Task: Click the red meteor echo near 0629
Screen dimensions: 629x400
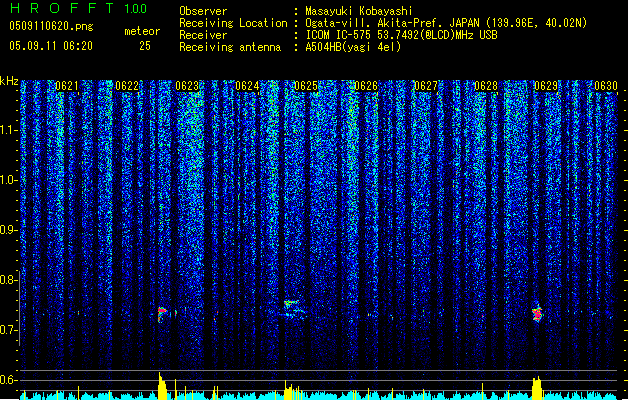Action: click(x=538, y=314)
